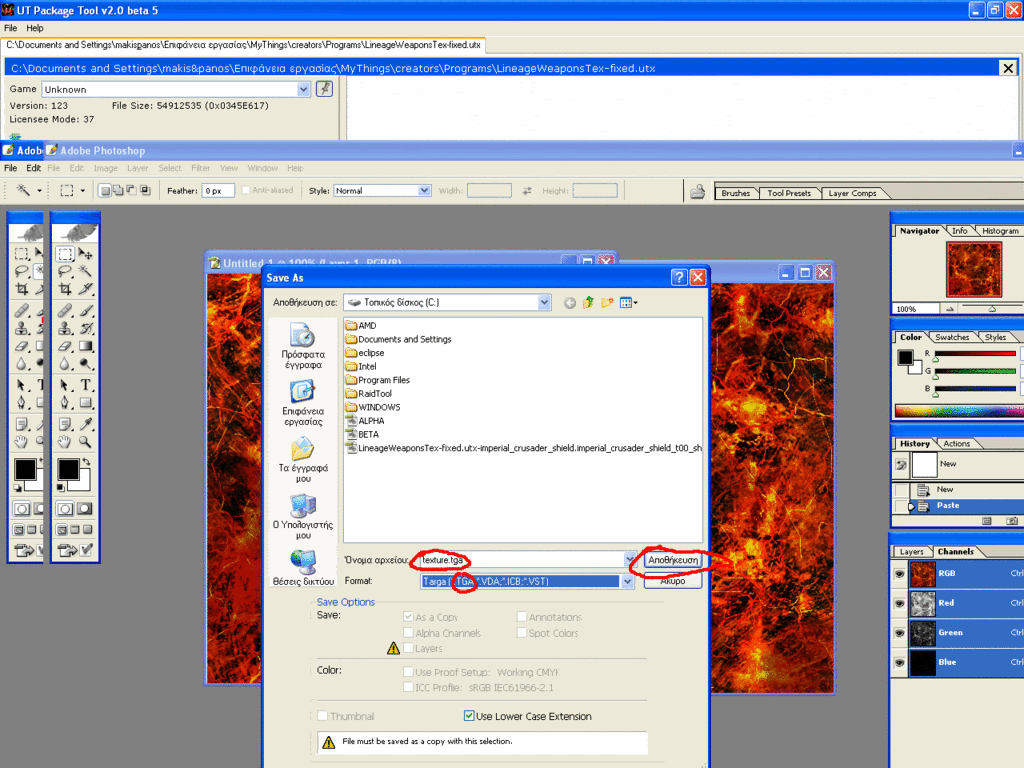Click the foreground color swatch in Color panel
The height and width of the screenshot is (768, 1024).
pos(905,357)
